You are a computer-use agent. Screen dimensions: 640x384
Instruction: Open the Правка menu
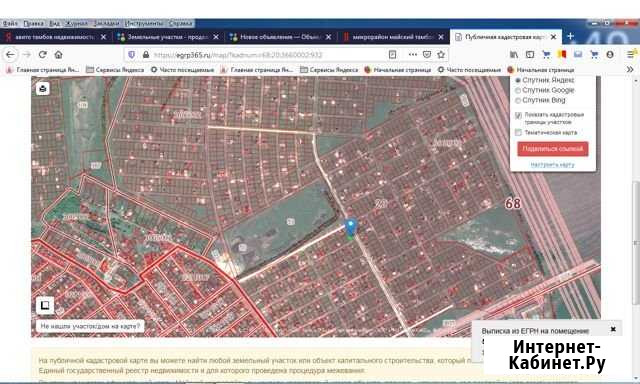pyautogui.click(x=33, y=23)
